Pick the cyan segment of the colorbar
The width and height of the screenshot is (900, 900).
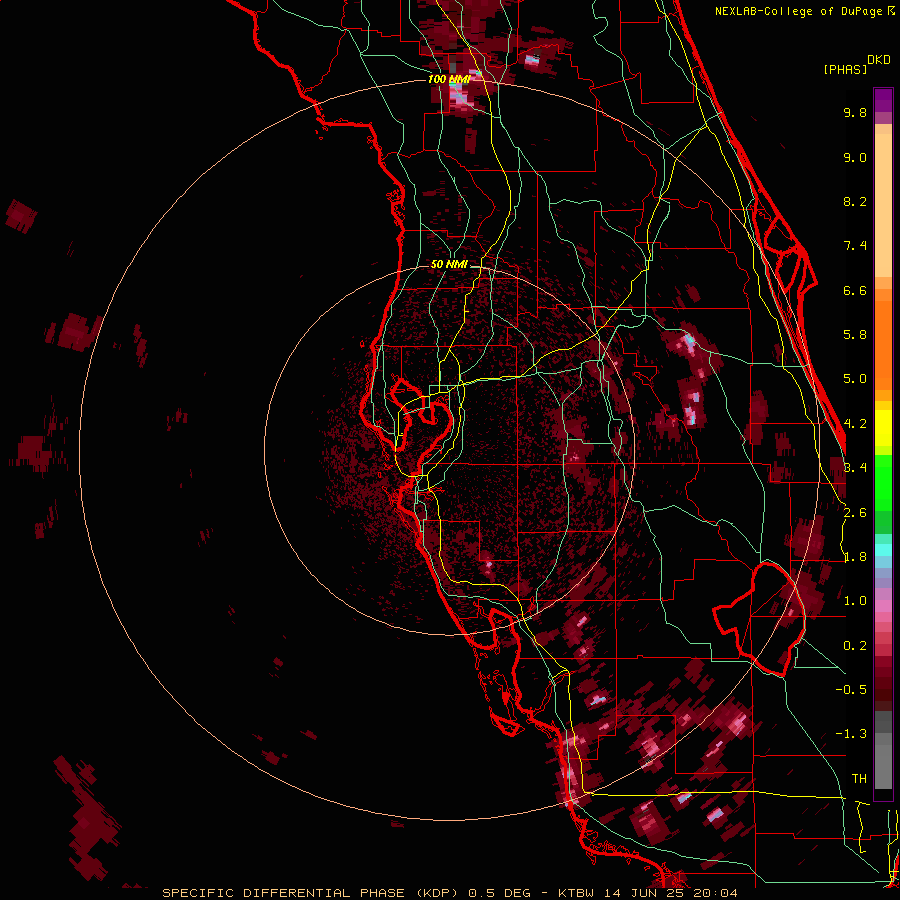click(883, 550)
